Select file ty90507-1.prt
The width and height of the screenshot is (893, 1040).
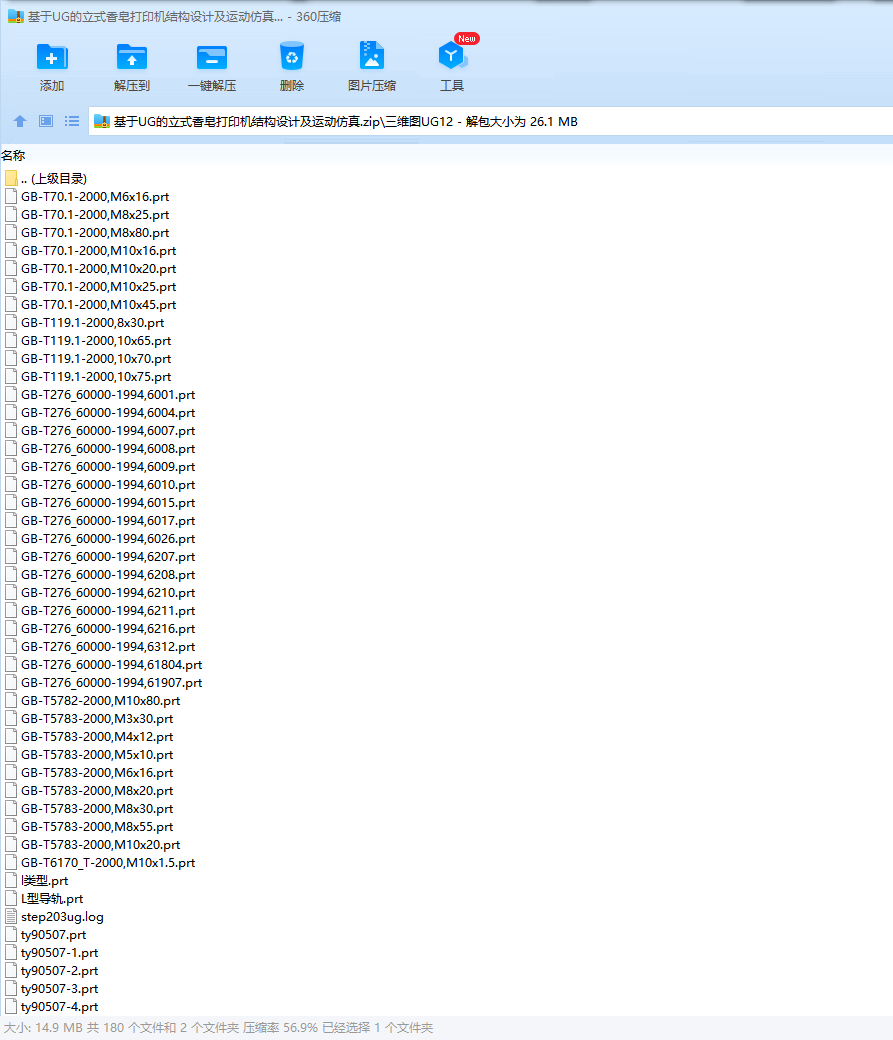point(60,953)
